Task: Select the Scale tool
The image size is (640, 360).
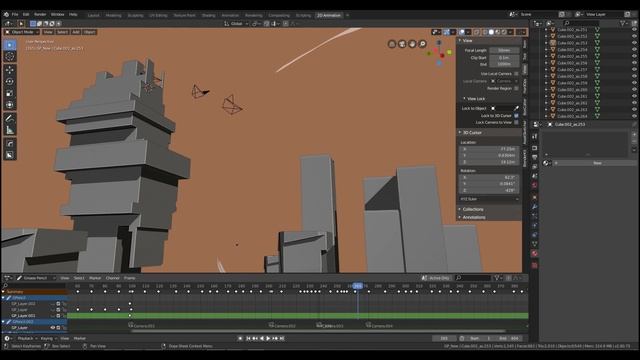Action: click(10, 93)
